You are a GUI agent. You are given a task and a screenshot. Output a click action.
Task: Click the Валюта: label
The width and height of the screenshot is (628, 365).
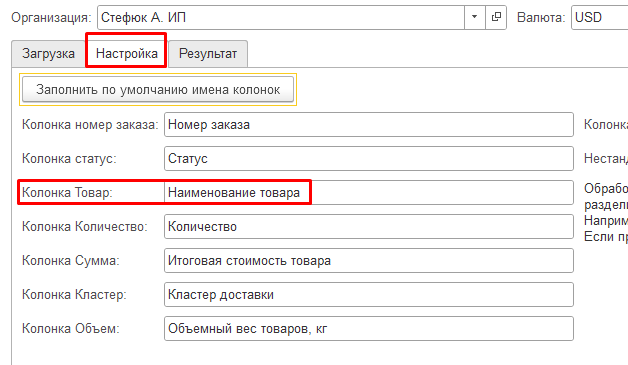(541, 18)
